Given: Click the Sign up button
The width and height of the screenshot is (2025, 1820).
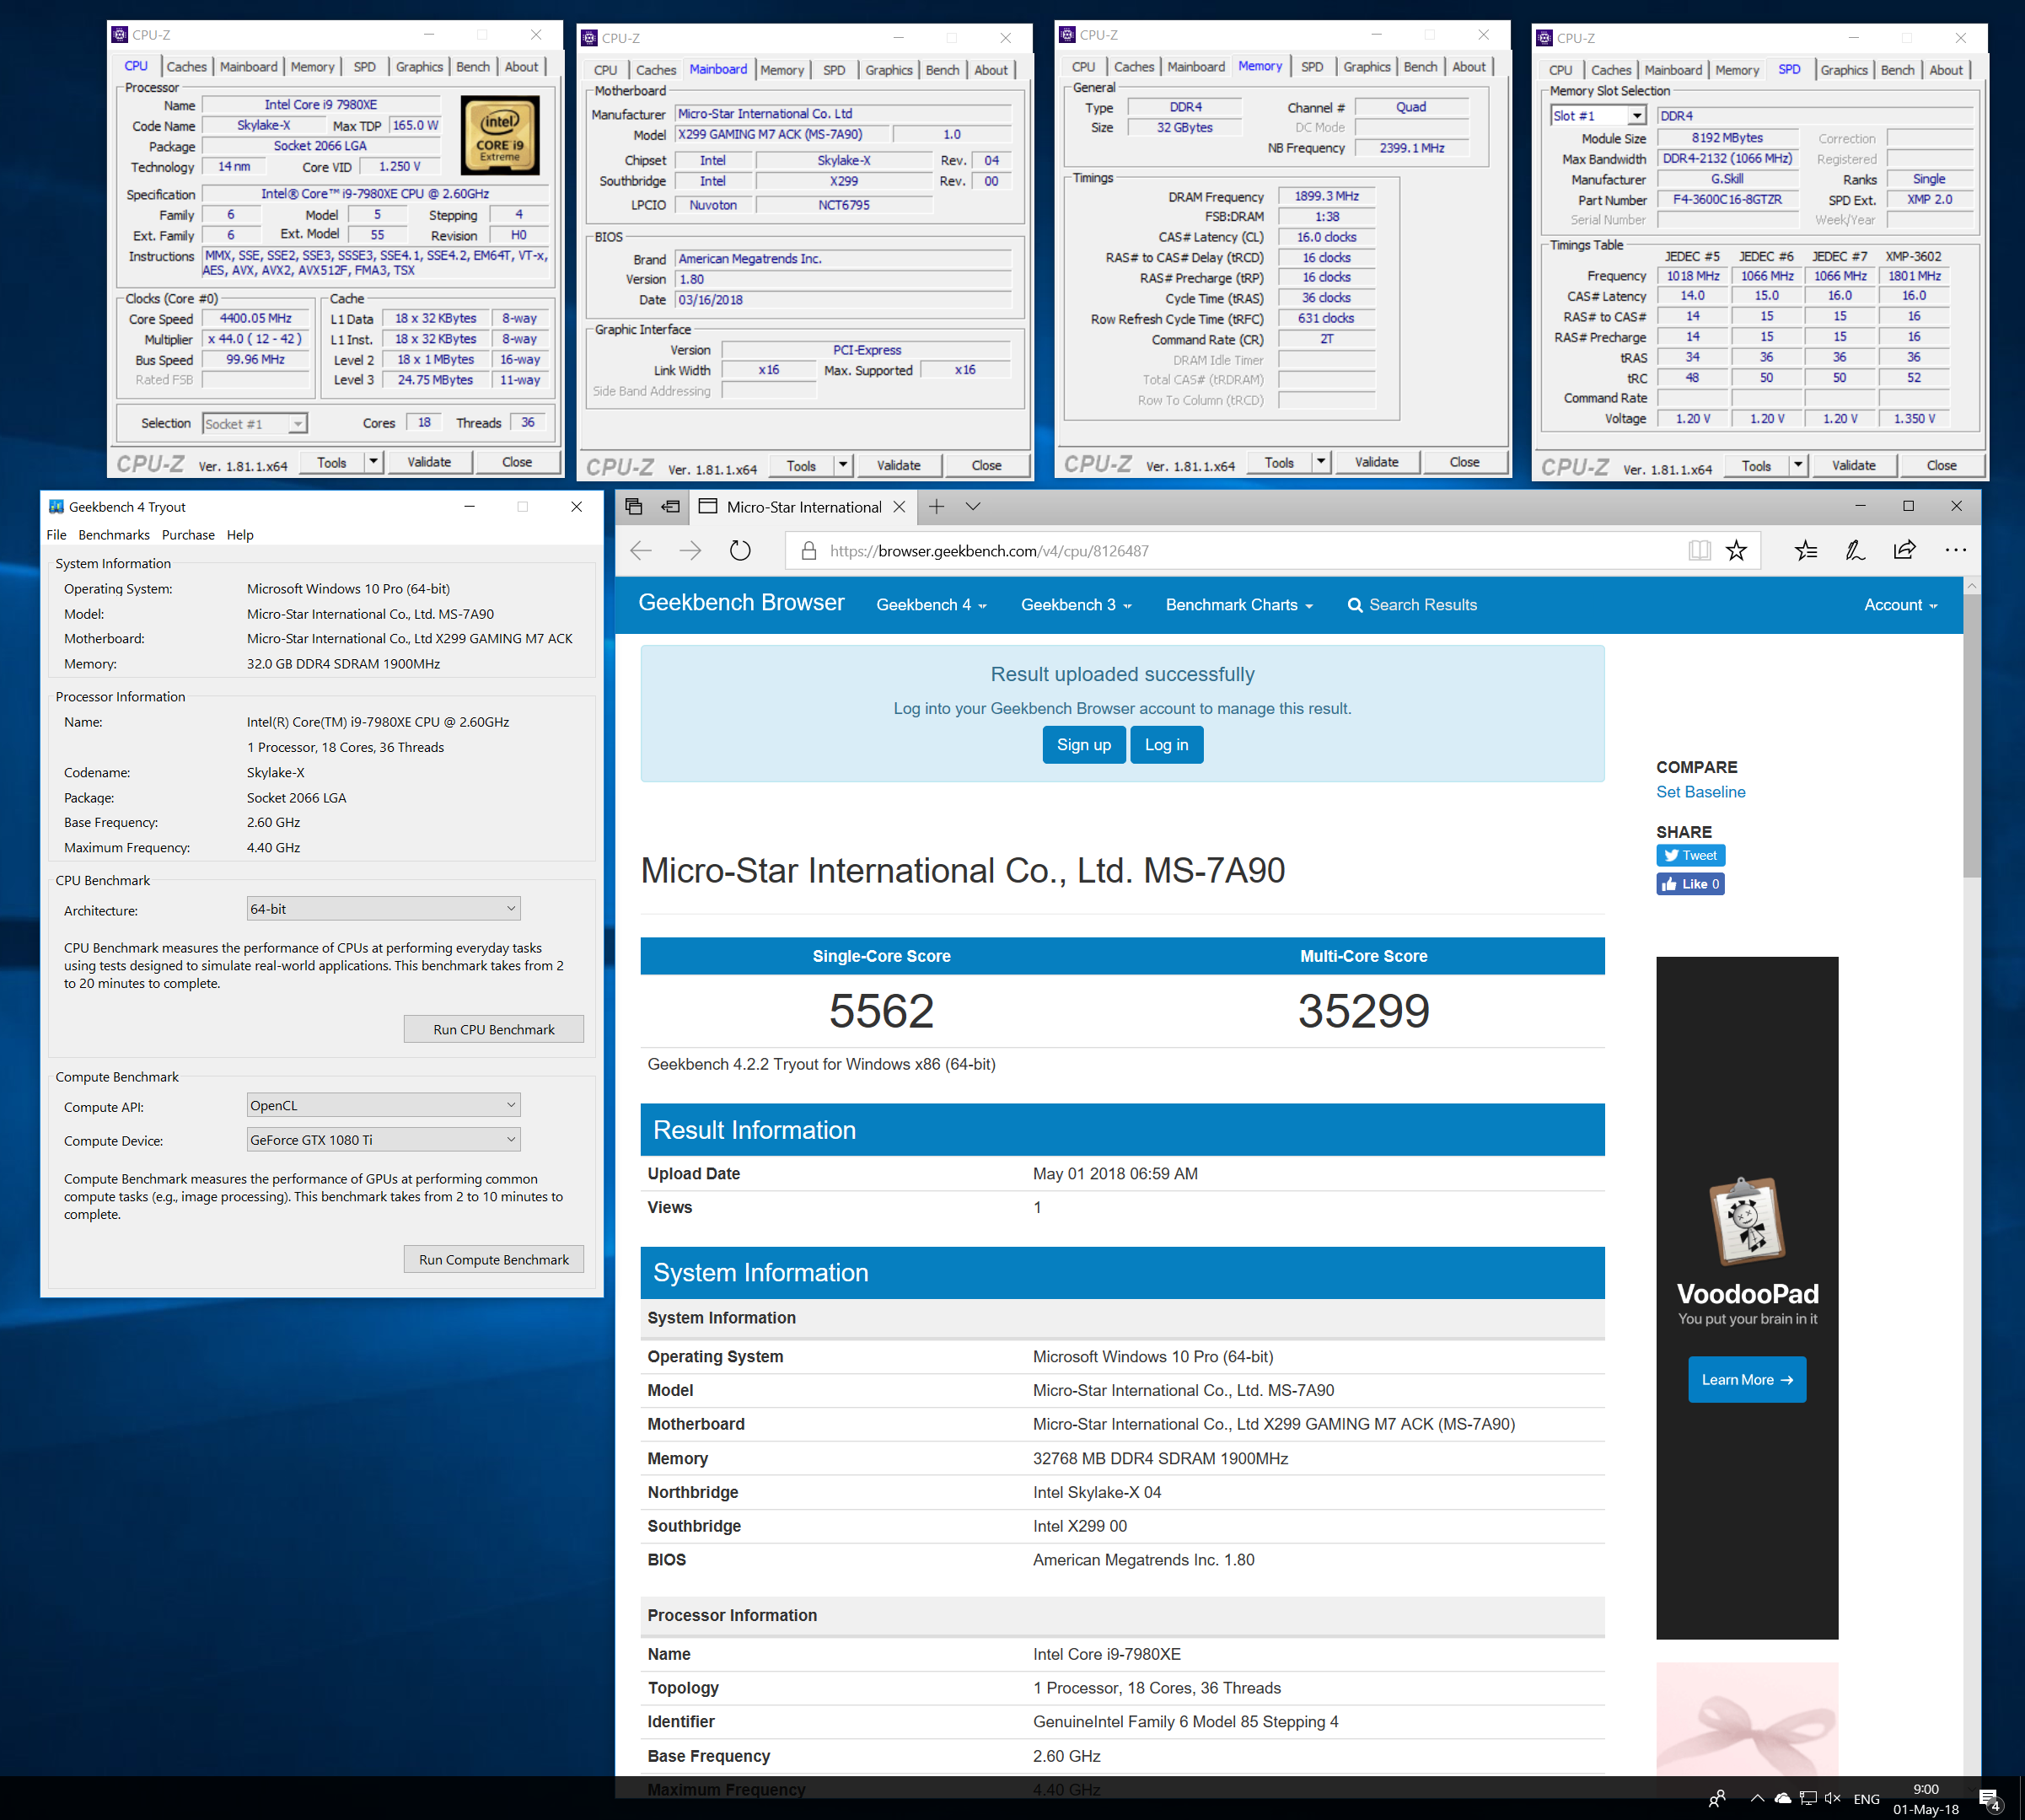Looking at the screenshot, I should click(1084, 745).
